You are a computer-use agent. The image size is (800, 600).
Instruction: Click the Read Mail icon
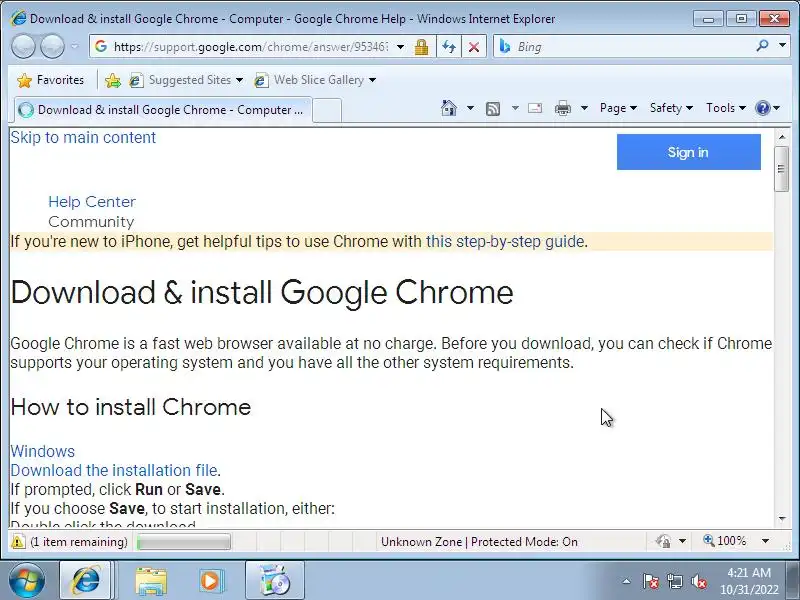point(535,108)
